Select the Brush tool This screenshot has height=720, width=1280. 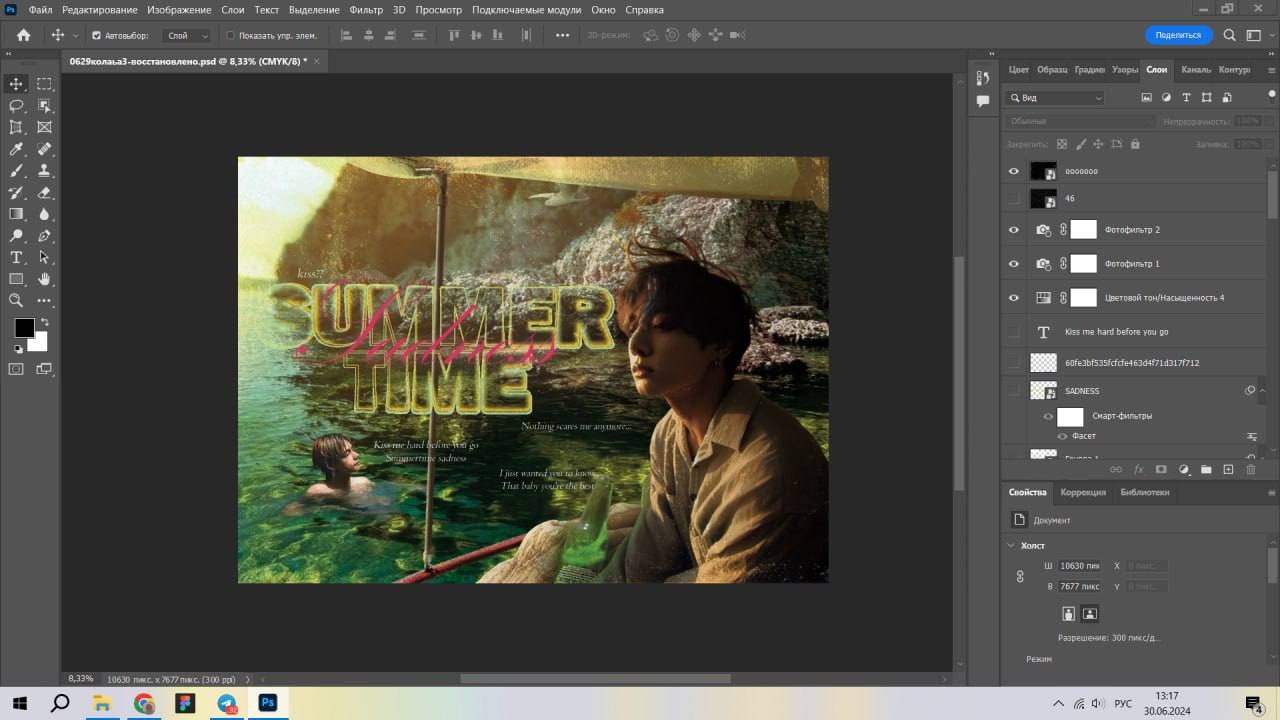[16, 171]
